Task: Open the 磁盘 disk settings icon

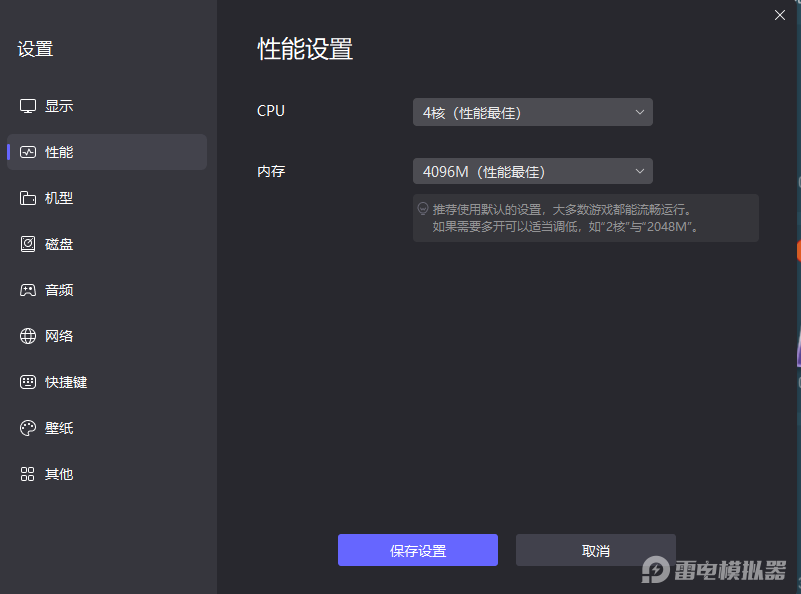Action: [x=27, y=243]
